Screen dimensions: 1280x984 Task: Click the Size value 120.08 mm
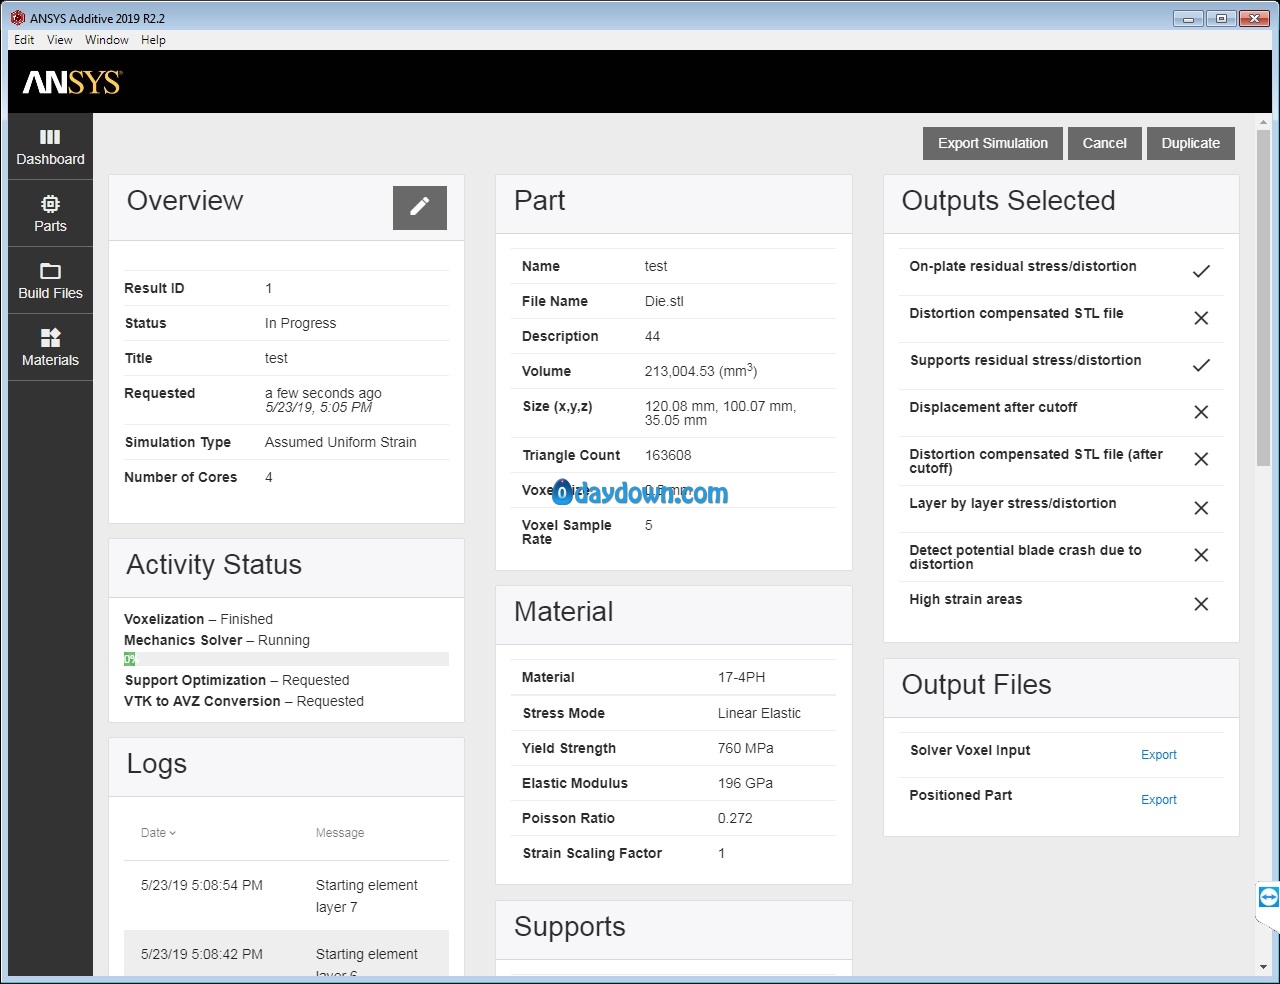[x=720, y=413]
